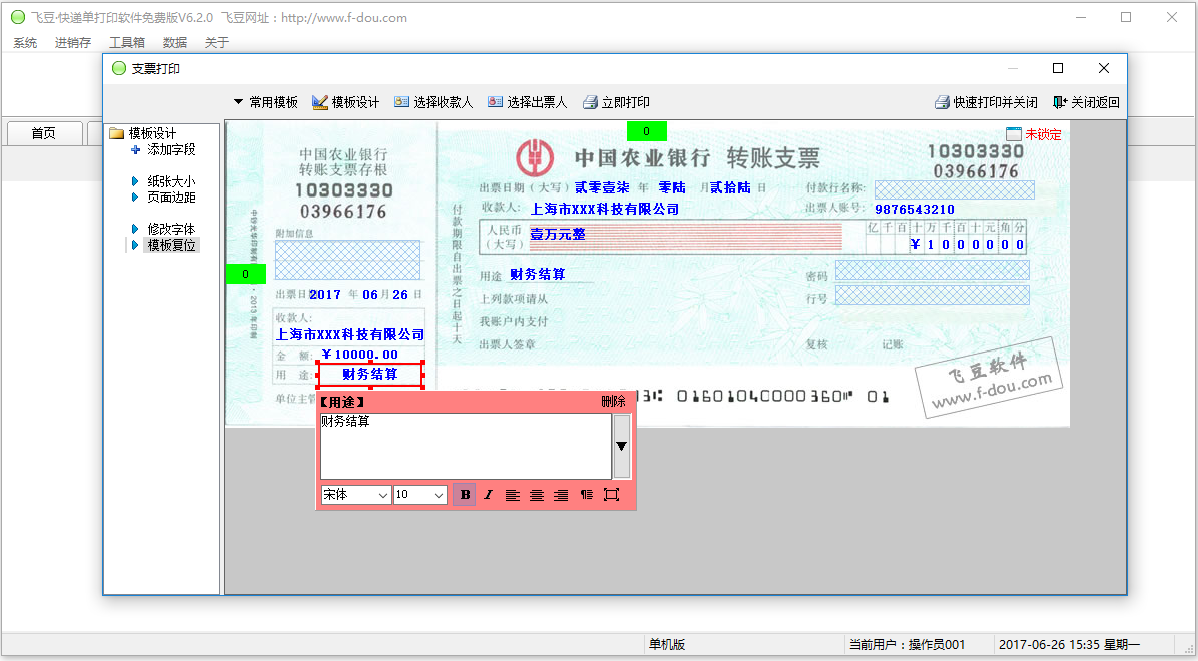The width and height of the screenshot is (1198, 661).
Task: Open the 系统 menu
Action: 25,43
